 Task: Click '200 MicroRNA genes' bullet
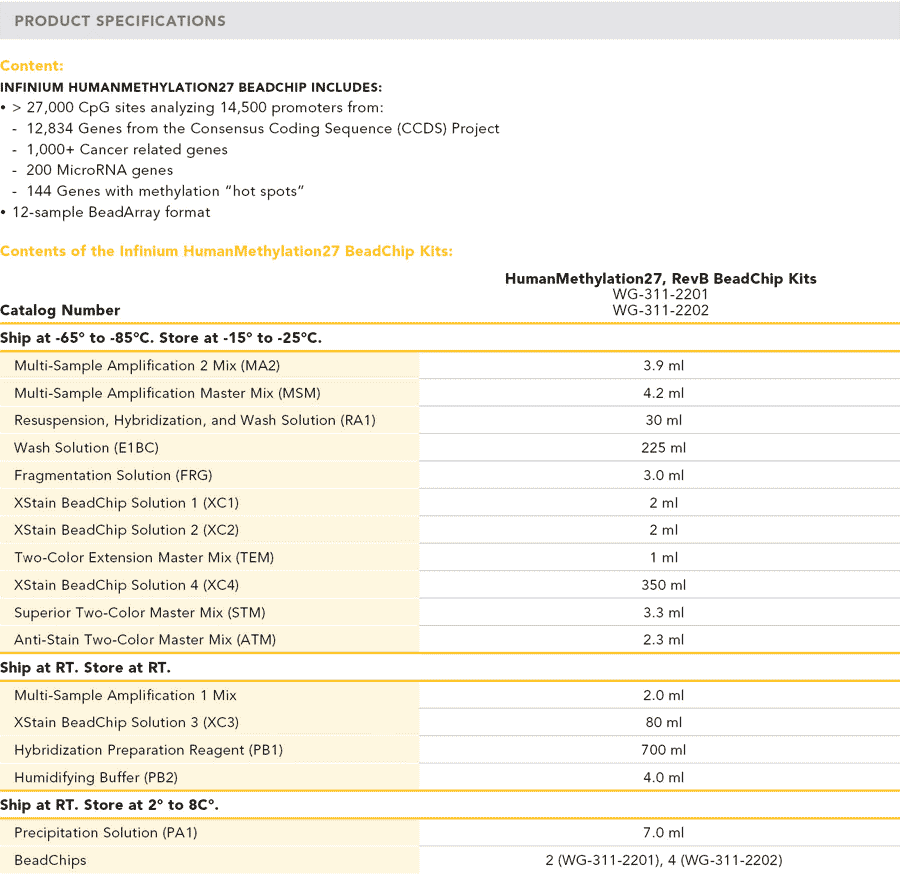click(x=99, y=170)
